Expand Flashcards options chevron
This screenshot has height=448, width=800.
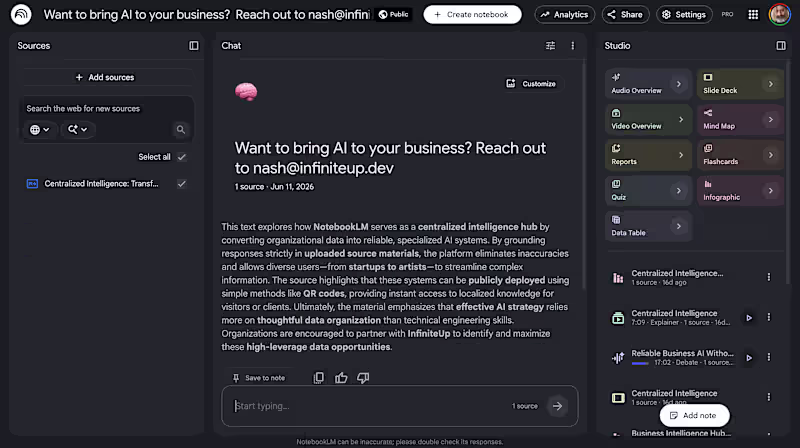770,155
